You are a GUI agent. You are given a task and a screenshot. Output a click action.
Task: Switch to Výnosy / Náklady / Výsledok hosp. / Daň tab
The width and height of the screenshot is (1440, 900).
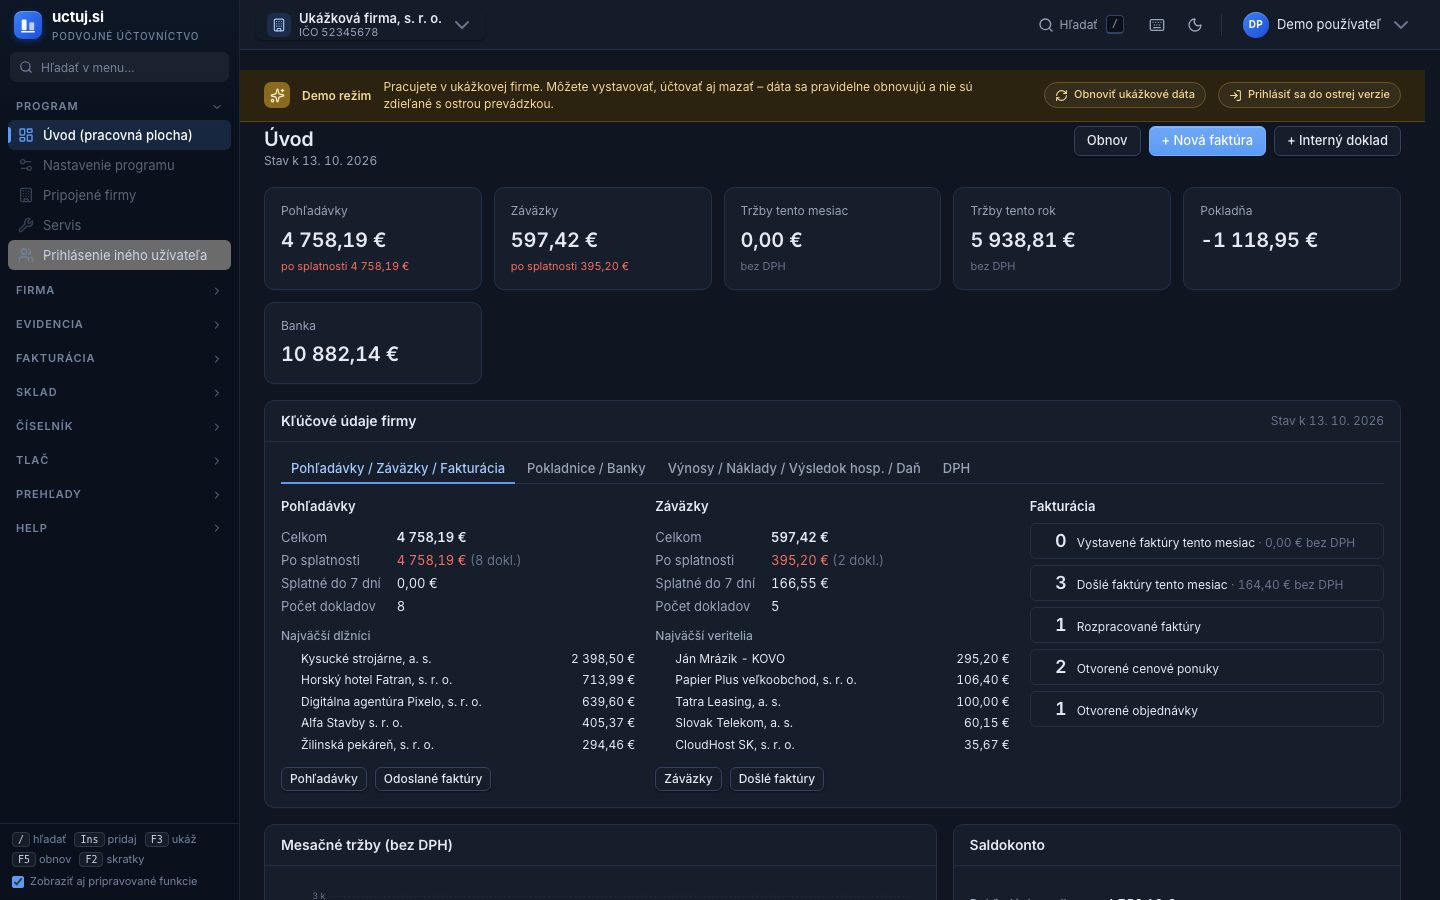pos(794,468)
